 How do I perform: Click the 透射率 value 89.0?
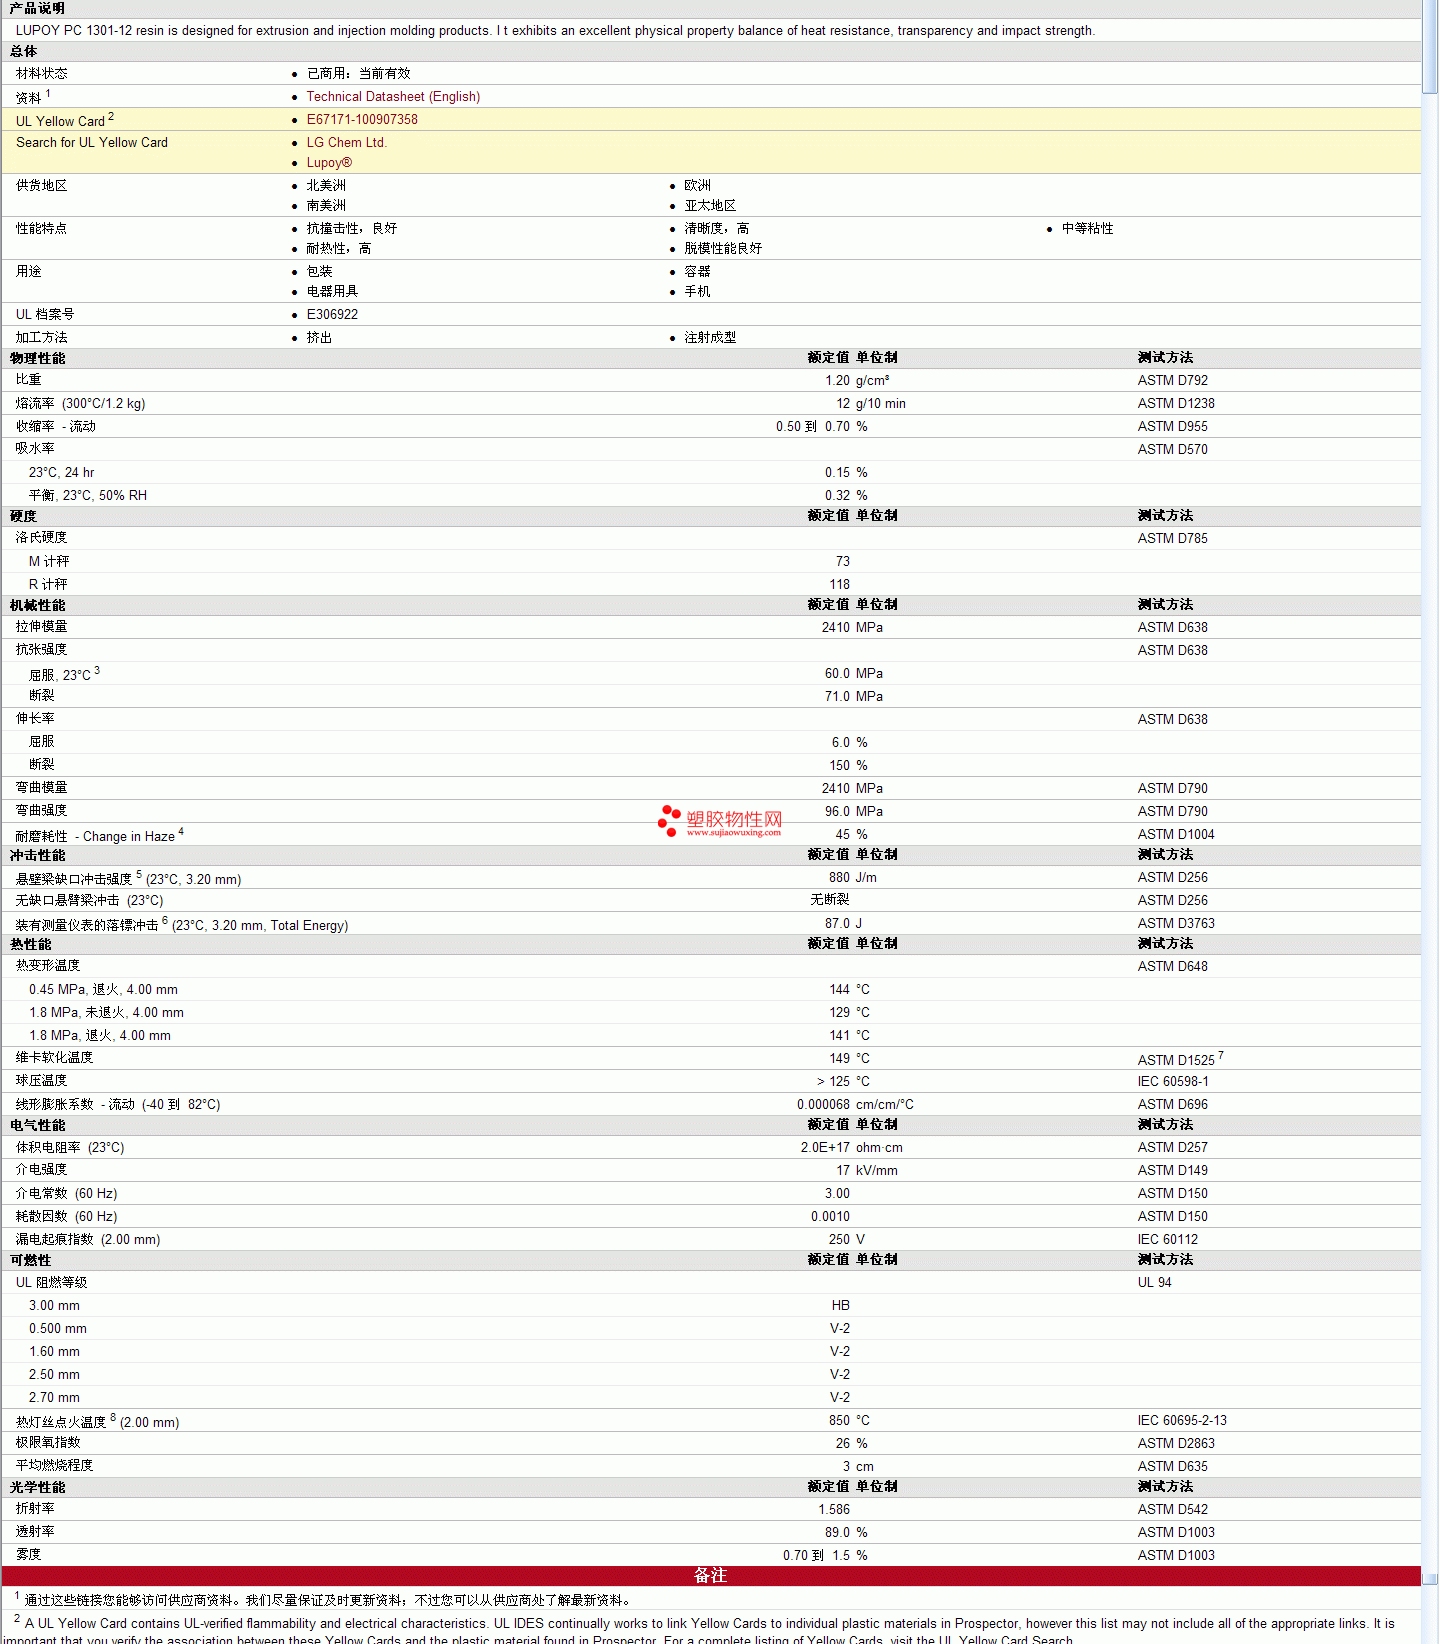(x=837, y=1533)
